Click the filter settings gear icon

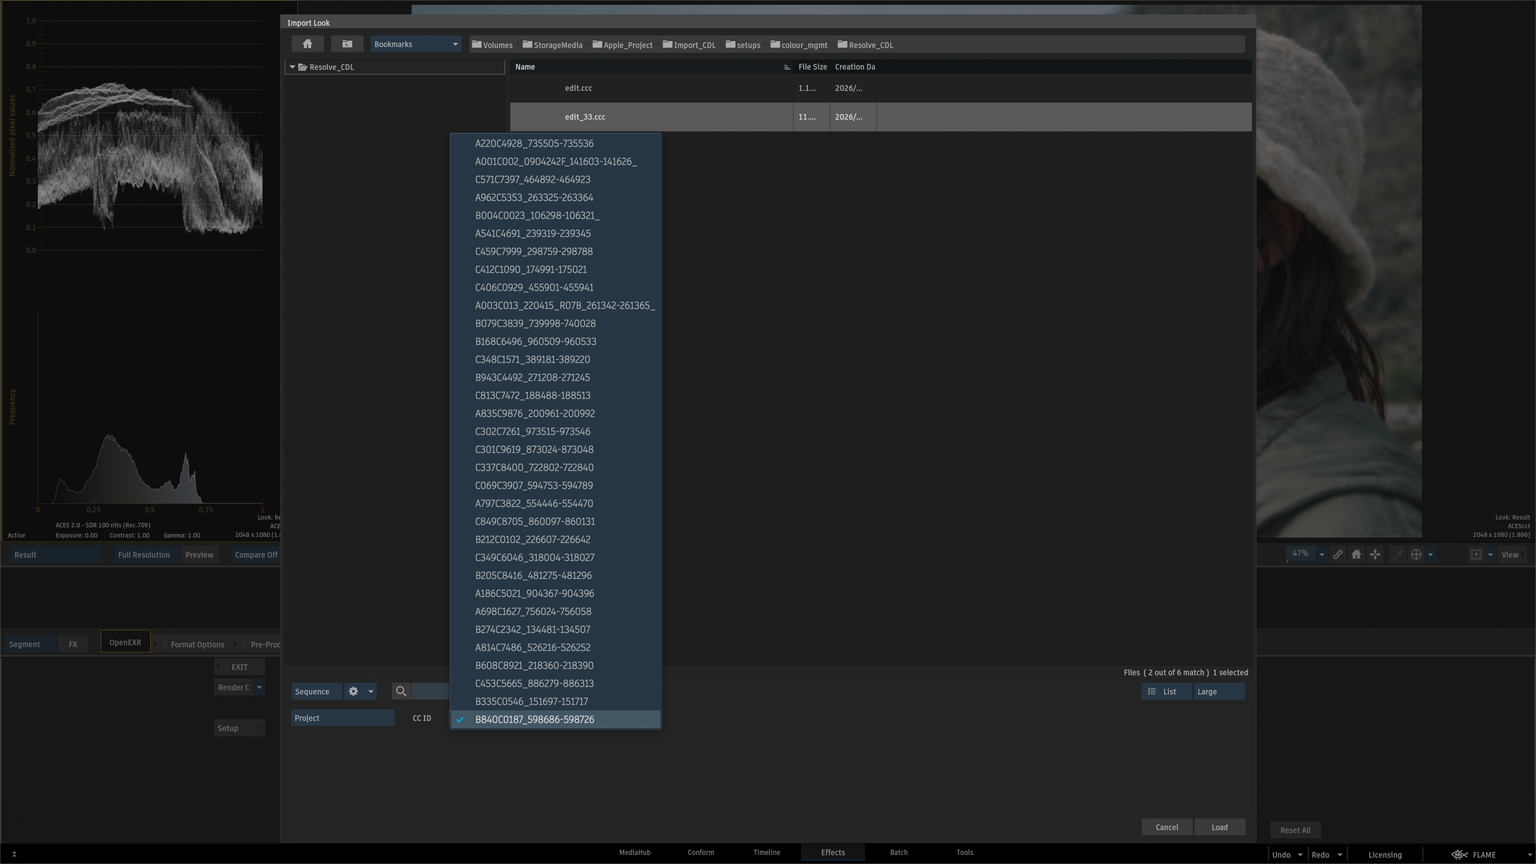[x=353, y=691]
